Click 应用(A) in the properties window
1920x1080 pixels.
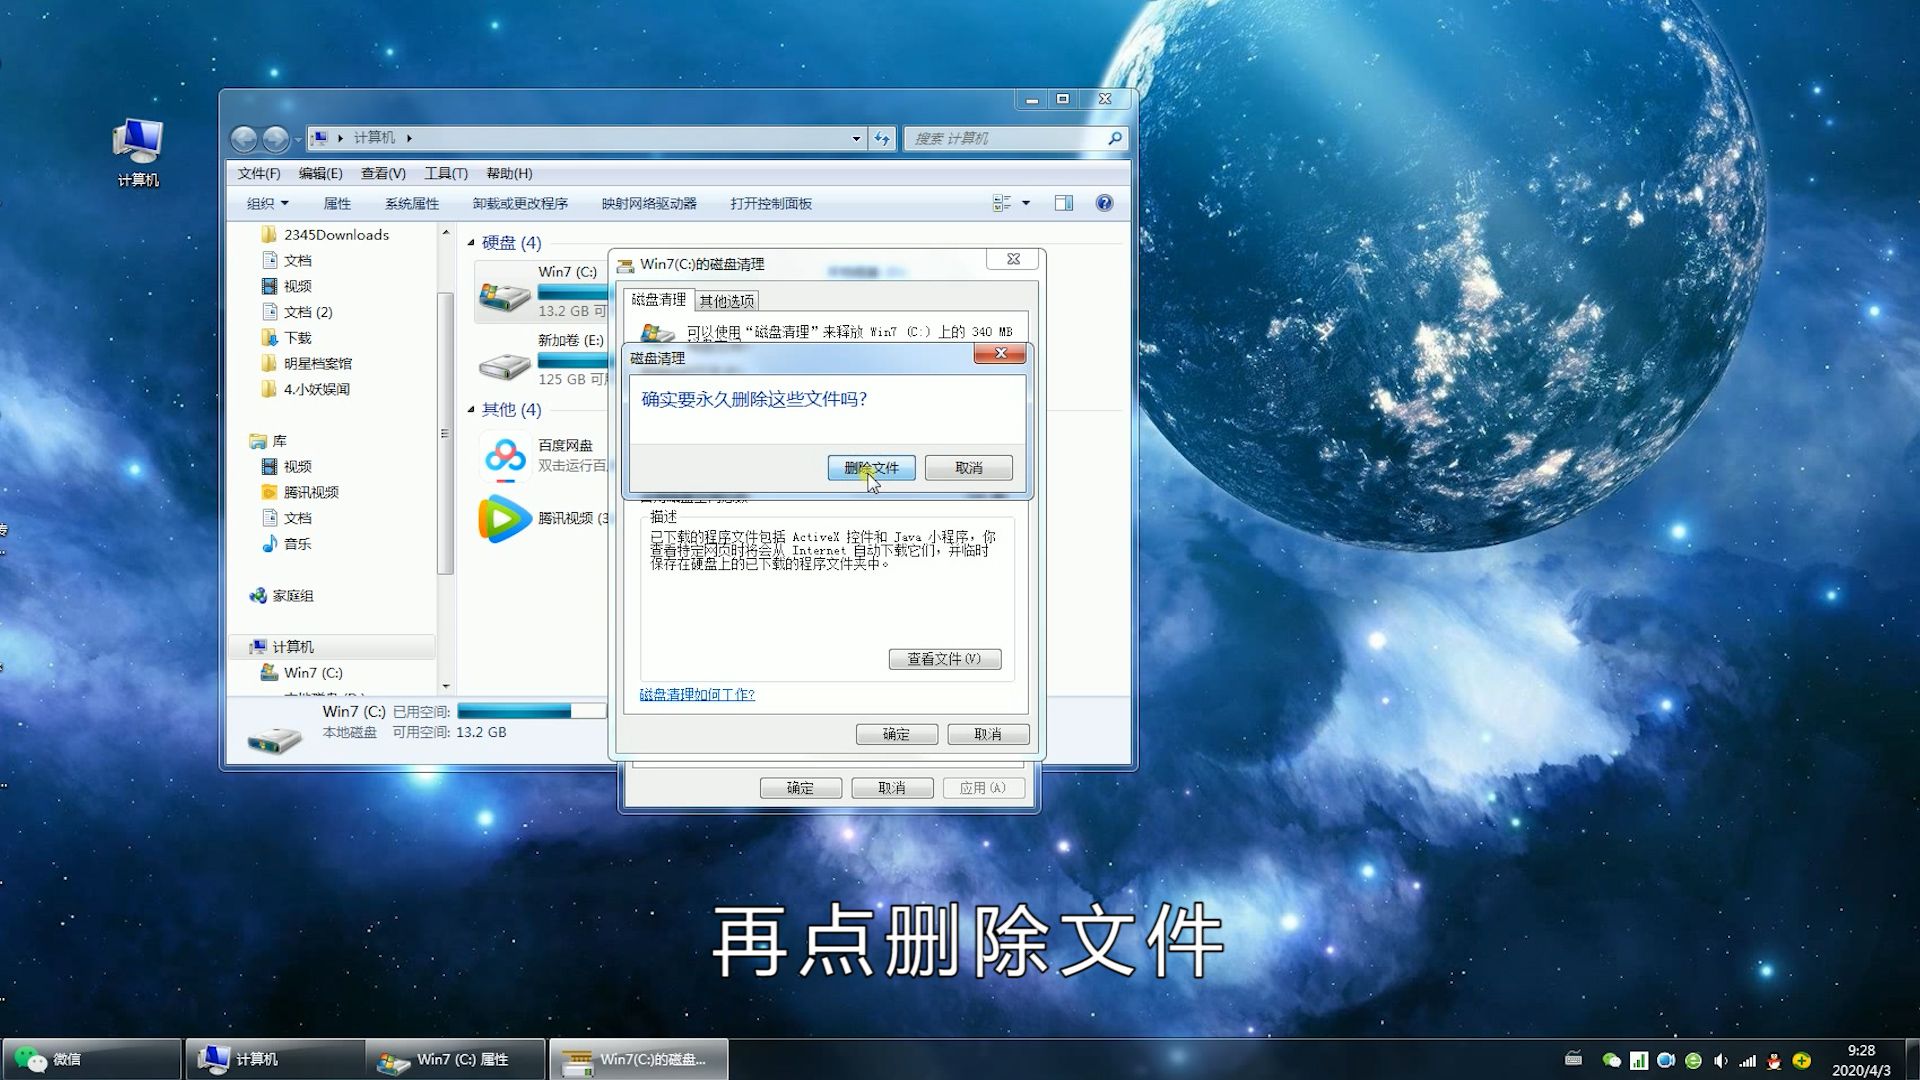tap(983, 788)
